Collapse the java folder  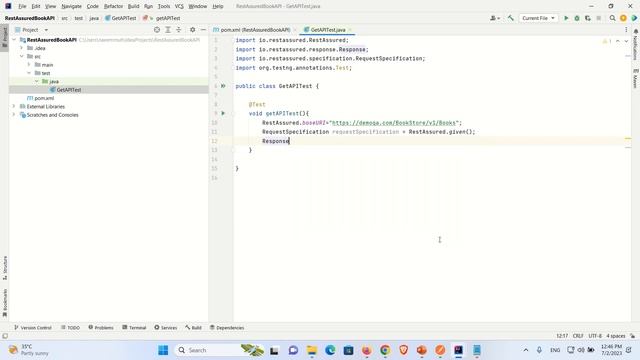pyautogui.click(x=37, y=81)
